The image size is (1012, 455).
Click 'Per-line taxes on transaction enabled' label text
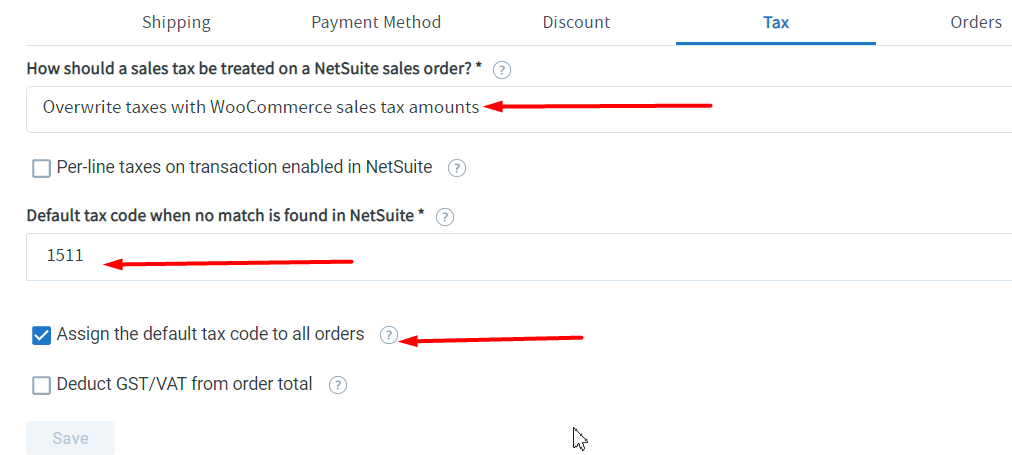point(245,167)
